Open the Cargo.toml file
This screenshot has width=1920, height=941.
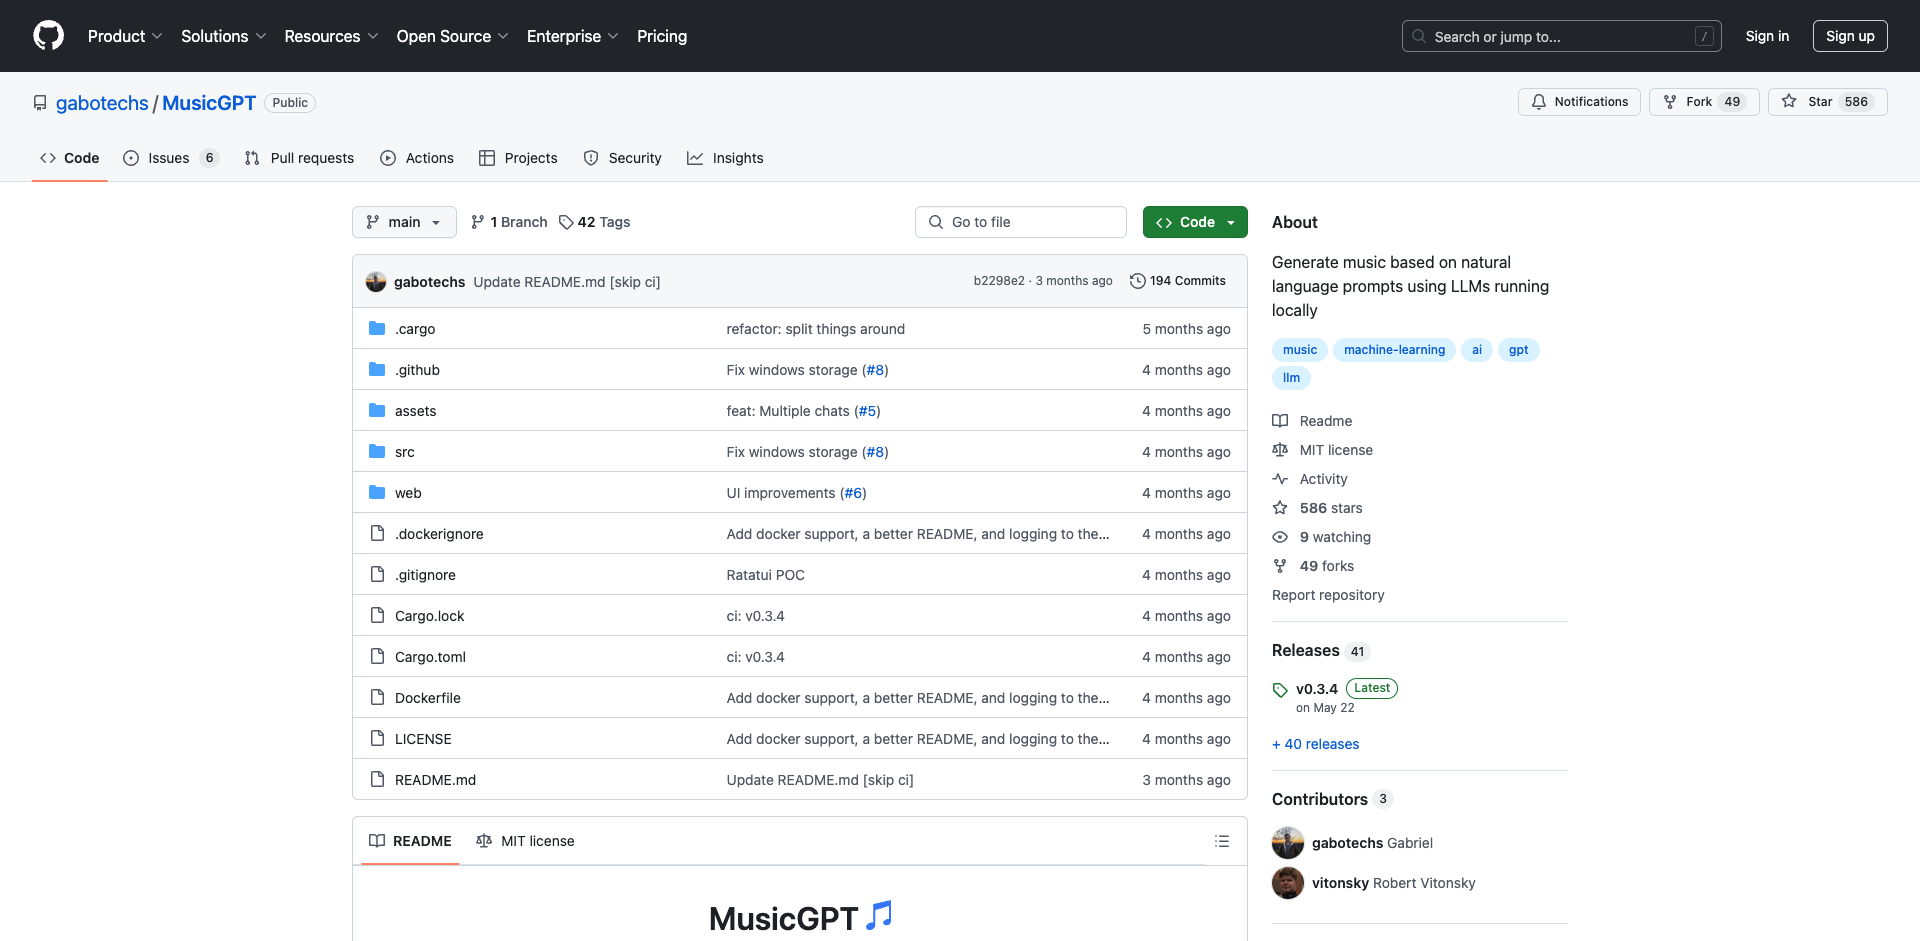(x=430, y=657)
